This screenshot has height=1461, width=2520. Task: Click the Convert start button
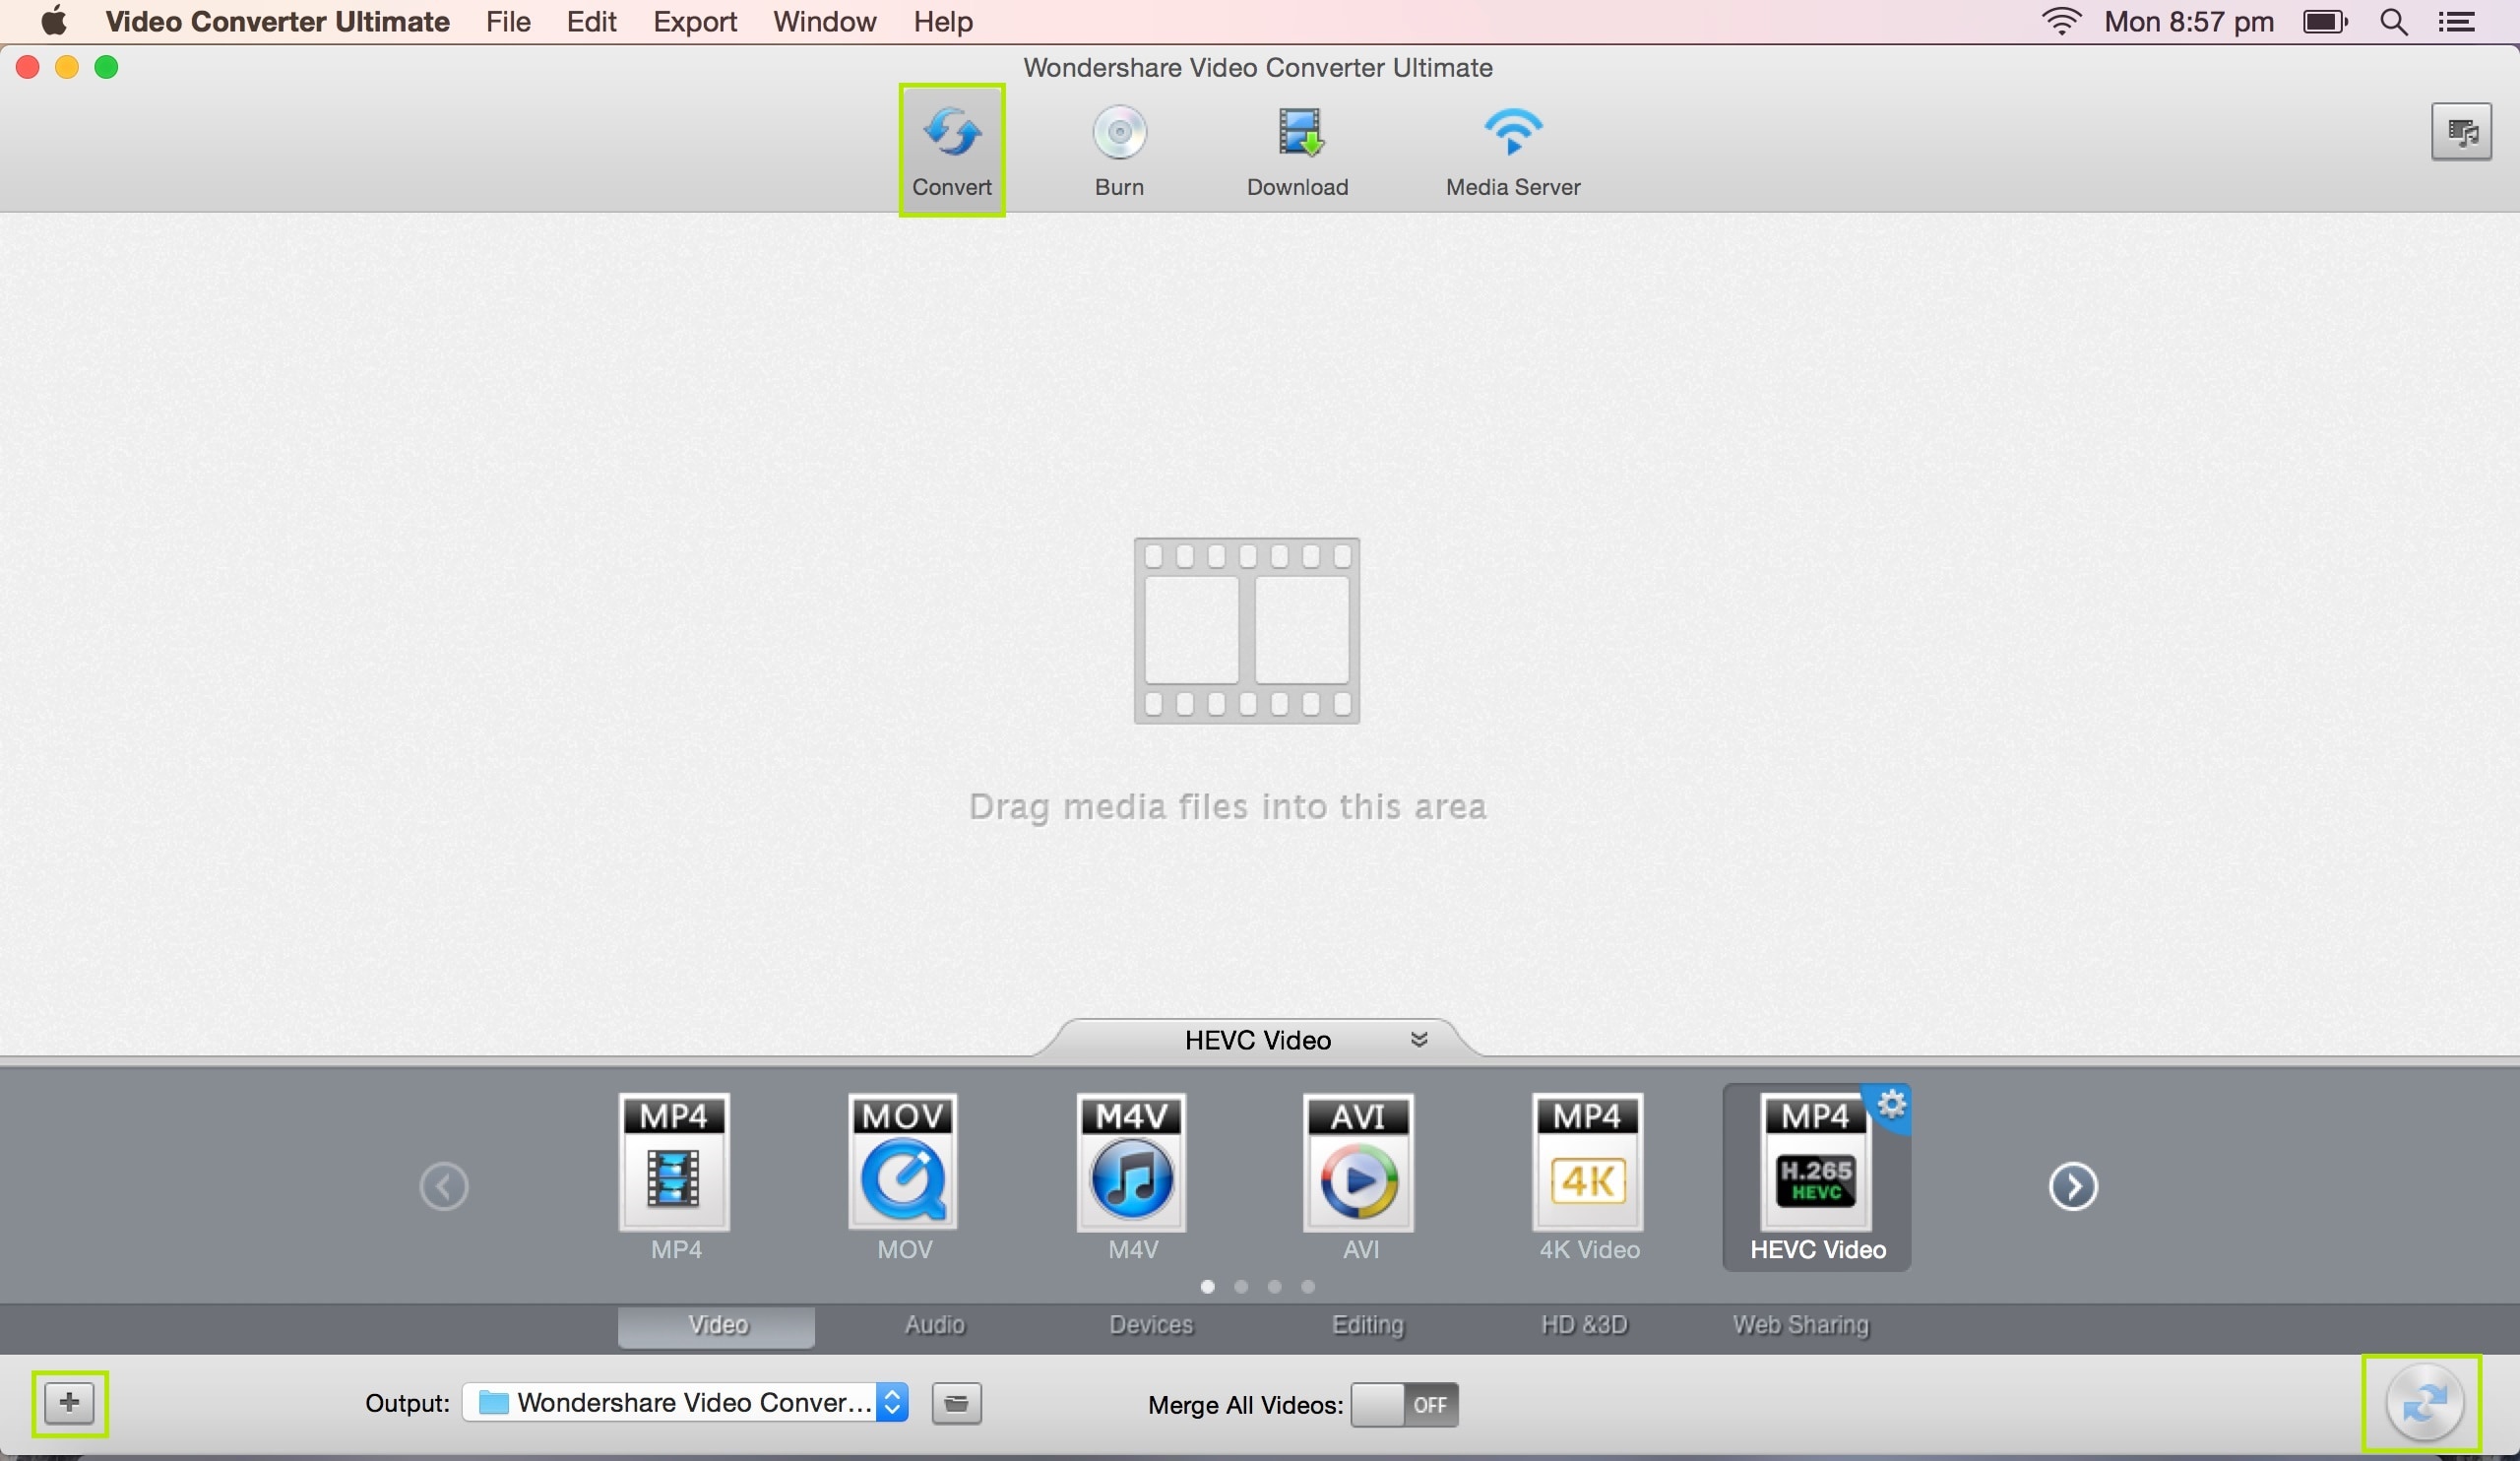(x=2421, y=1404)
